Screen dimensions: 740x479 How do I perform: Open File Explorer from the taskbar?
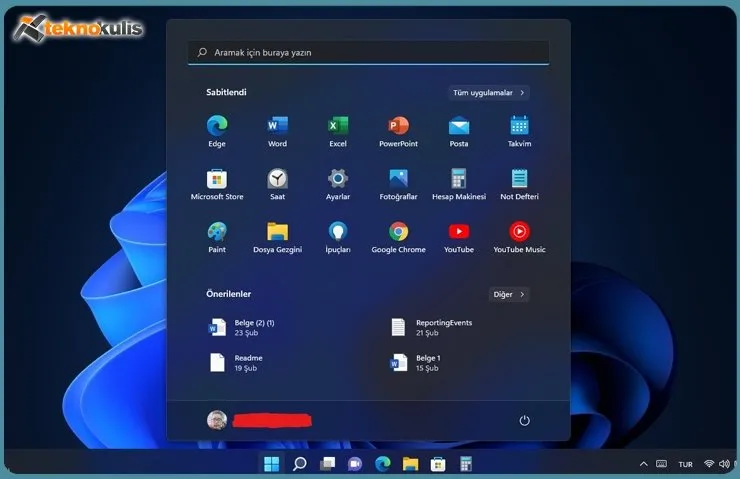click(410, 464)
